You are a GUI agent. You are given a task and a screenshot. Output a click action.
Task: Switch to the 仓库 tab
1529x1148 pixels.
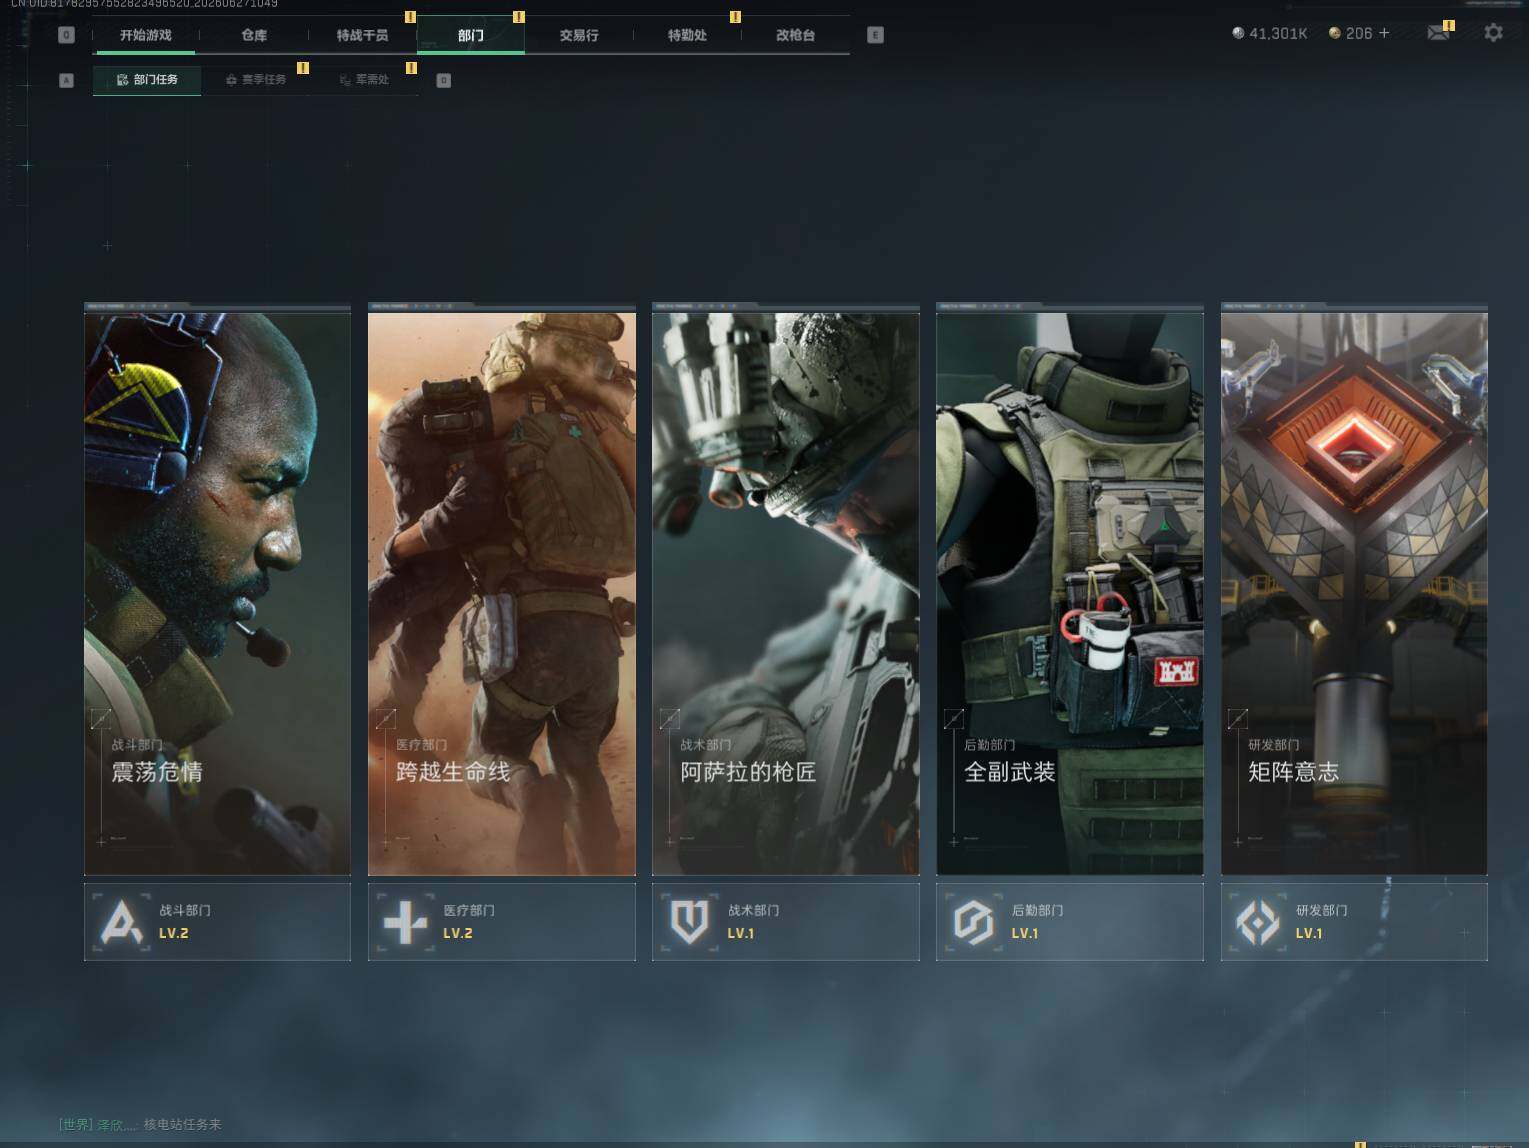254,35
